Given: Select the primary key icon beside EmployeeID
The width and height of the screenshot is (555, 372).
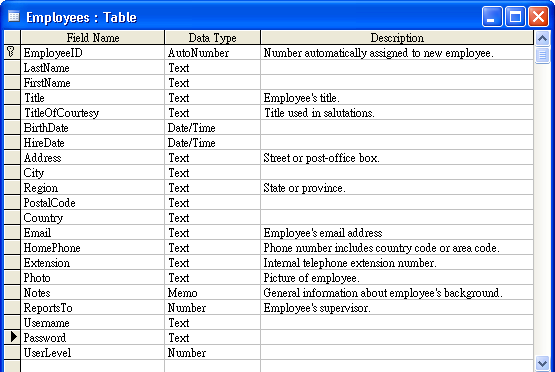Looking at the screenshot, I should tap(11, 52).
